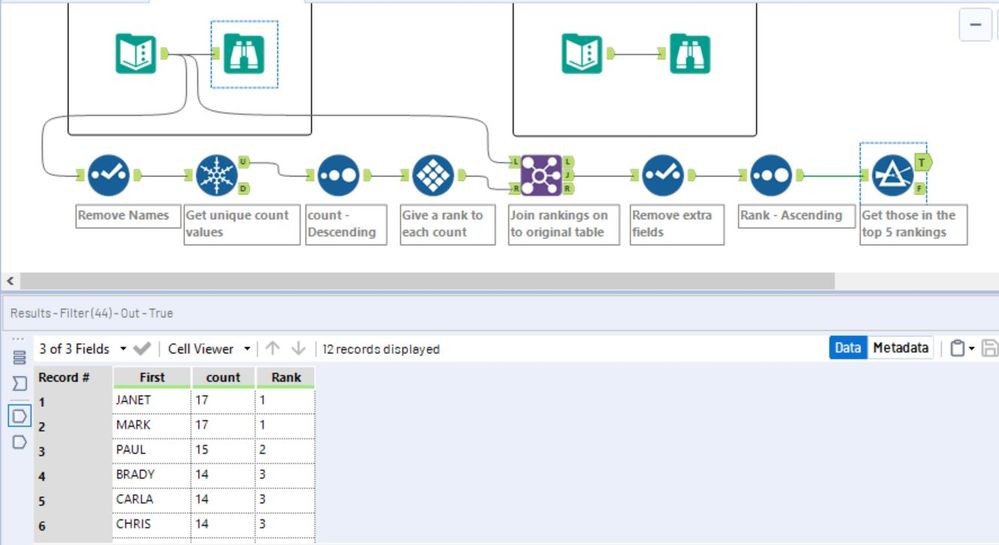This screenshot has height=545, width=999.
Task: Select the 'Remove Names' Select tool icon
Action: pyautogui.click(x=108, y=175)
